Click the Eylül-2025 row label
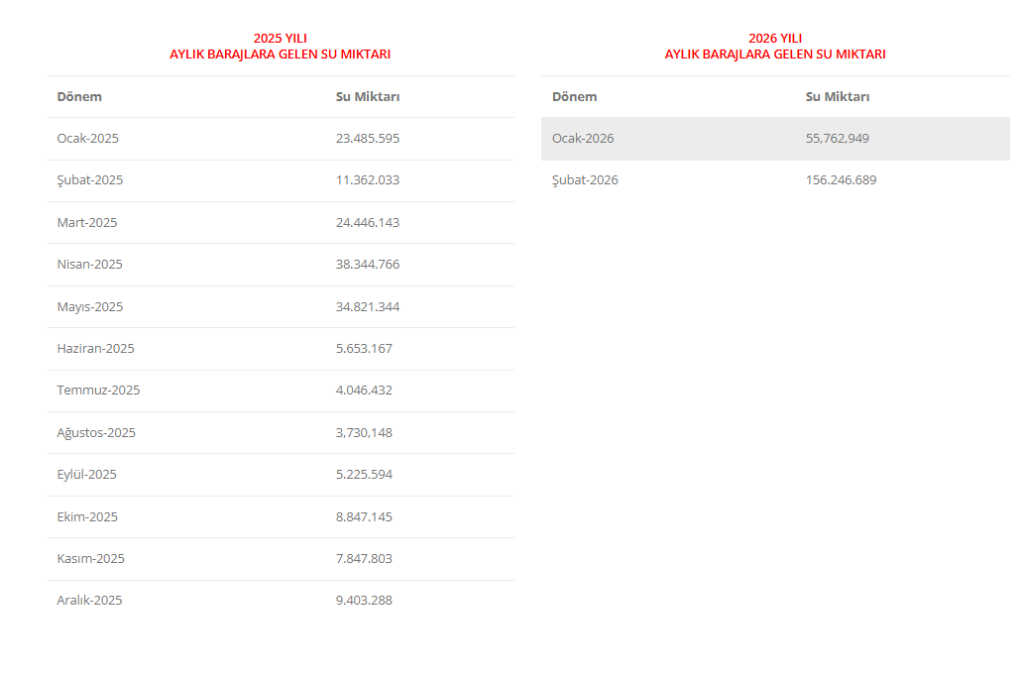 point(87,475)
